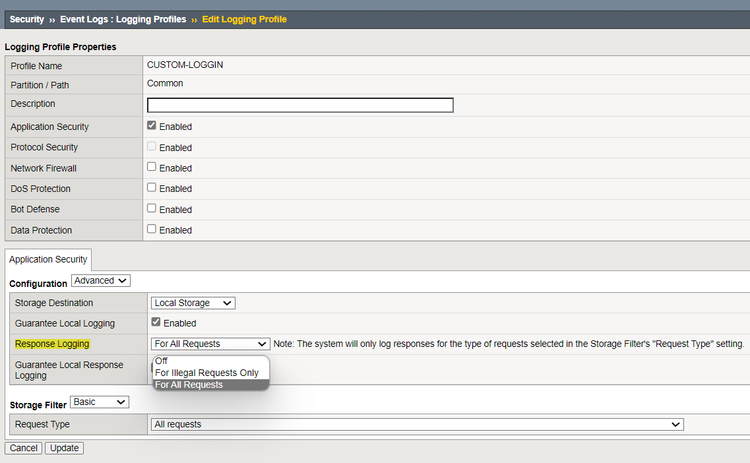Click the Update button

[64, 448]
